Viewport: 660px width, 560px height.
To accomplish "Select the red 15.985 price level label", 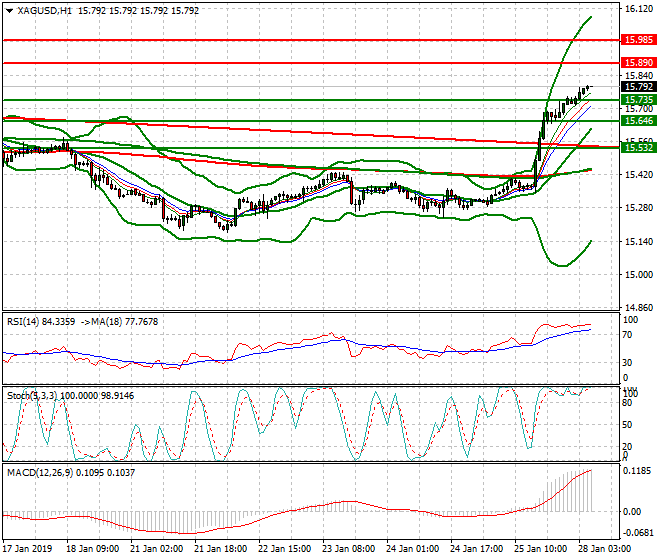I will [638, 40].
